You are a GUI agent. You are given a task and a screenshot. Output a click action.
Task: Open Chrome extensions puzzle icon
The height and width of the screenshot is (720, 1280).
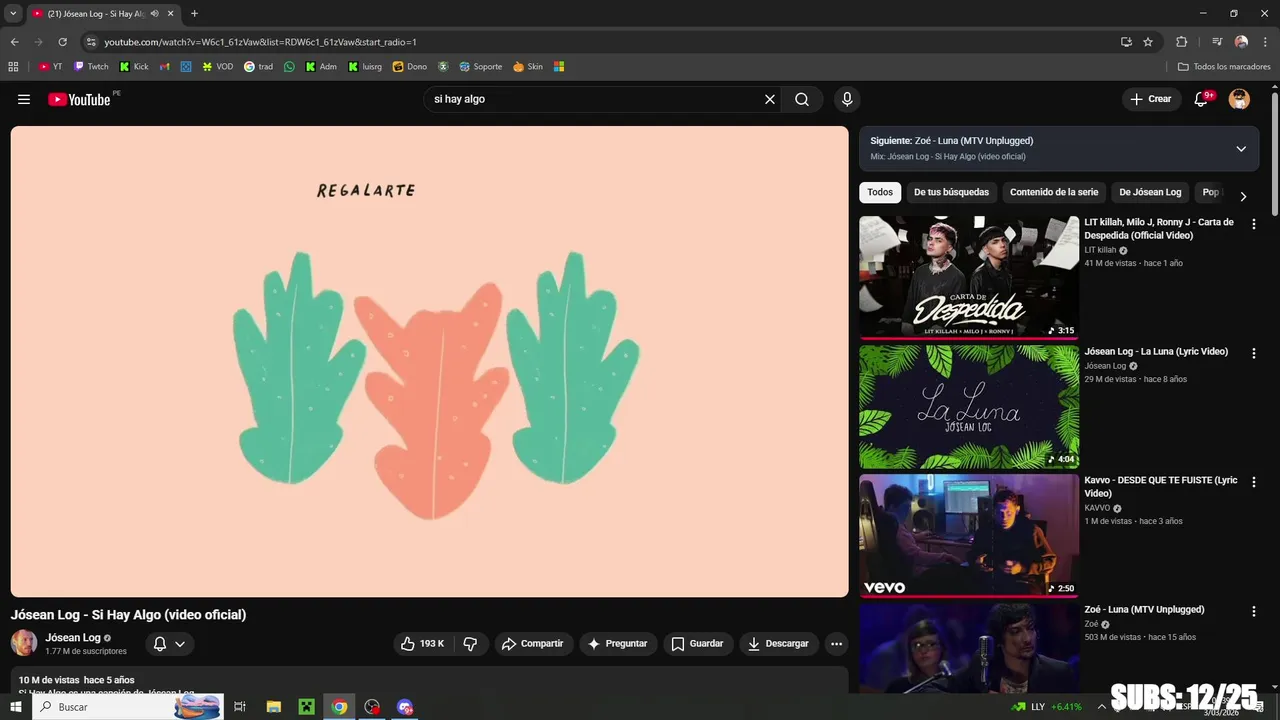[1181, 42]
